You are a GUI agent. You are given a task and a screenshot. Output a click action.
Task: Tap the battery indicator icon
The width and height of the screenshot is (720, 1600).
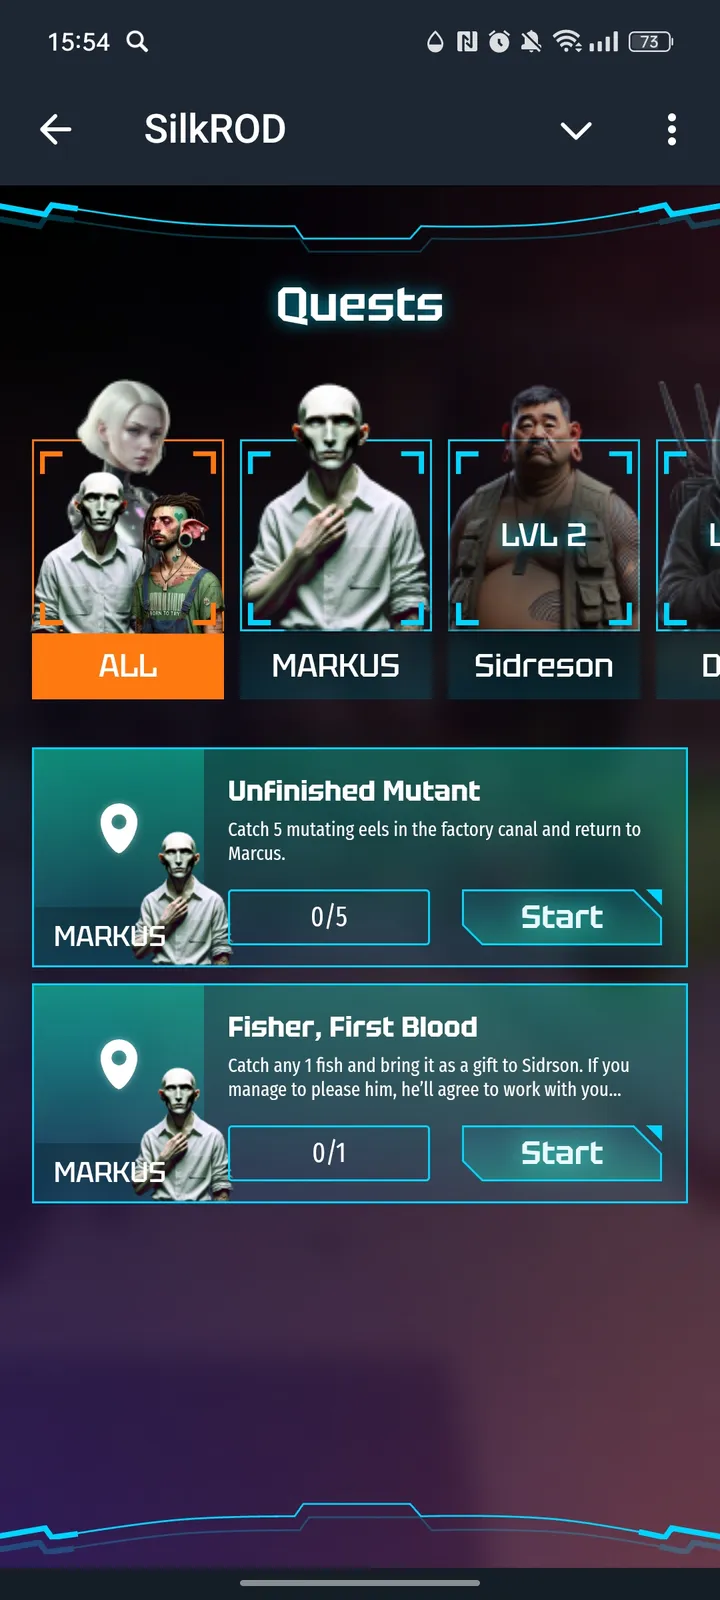650,41
